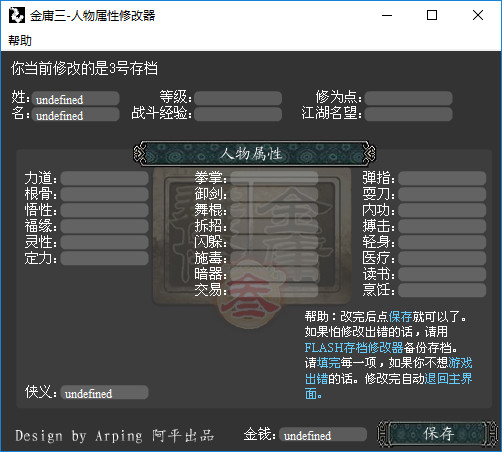Maximize the window
Screen dimensions: 502x452
[432, 15]
